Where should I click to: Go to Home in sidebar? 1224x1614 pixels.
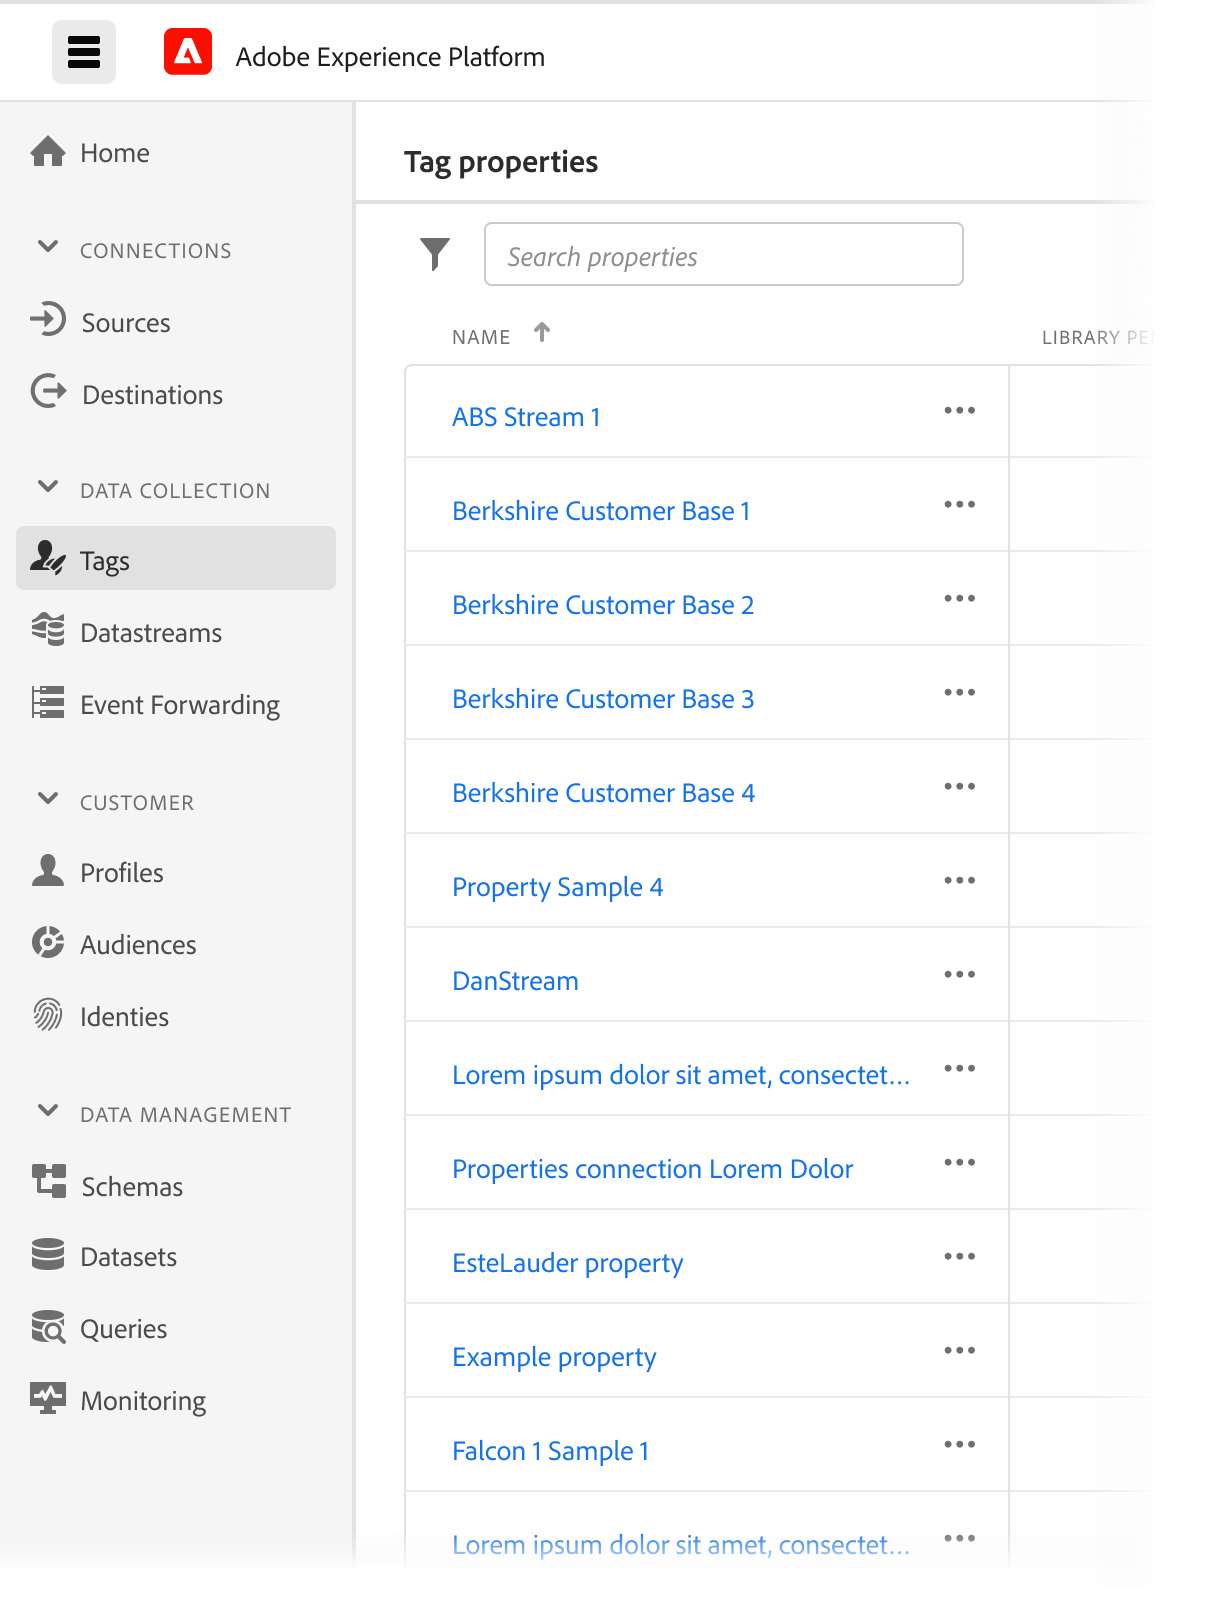tap(114, 153)
